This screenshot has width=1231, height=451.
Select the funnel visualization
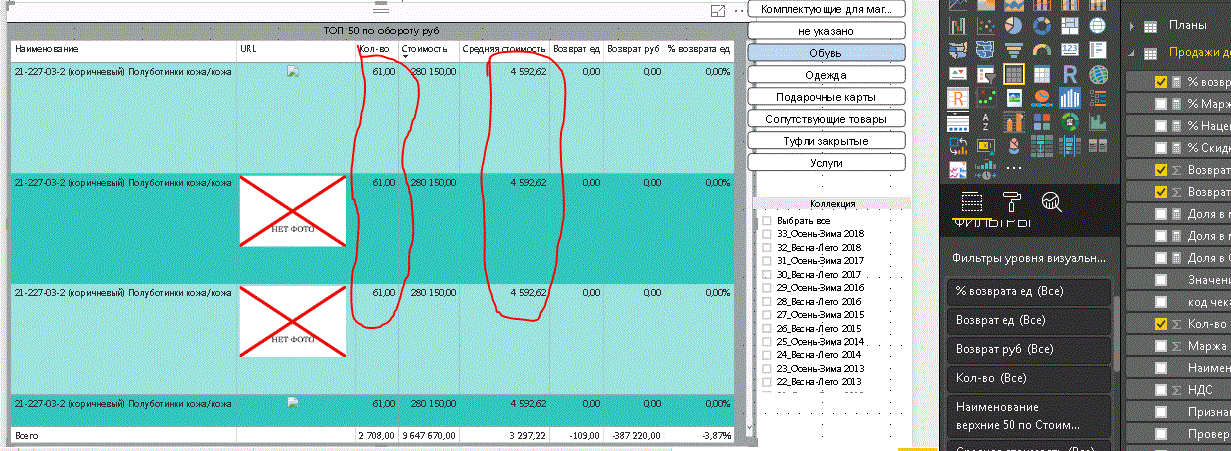(1014, 50)
